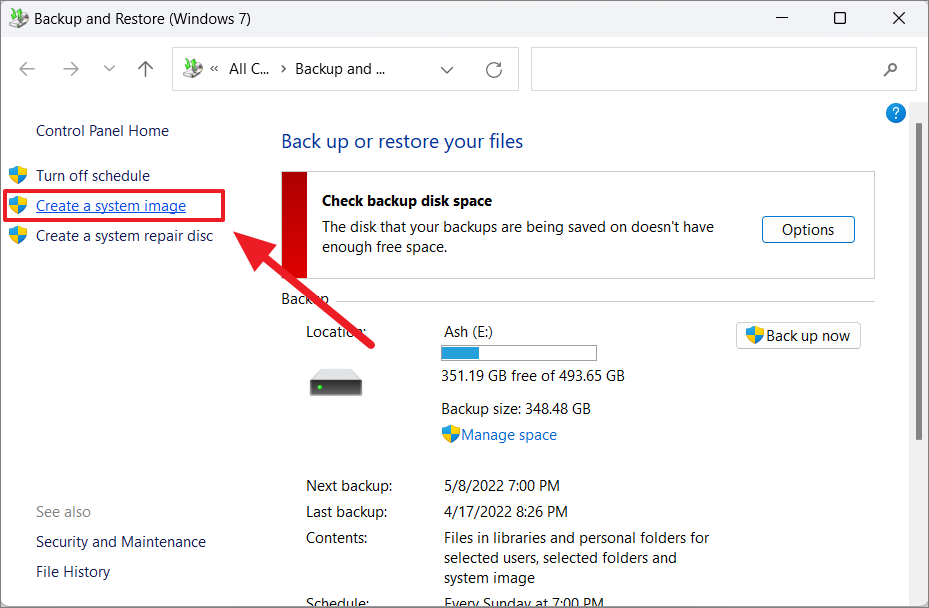929x608 pixels.
Task: Click the disk space usage bar
Action: tap(518, 352)
